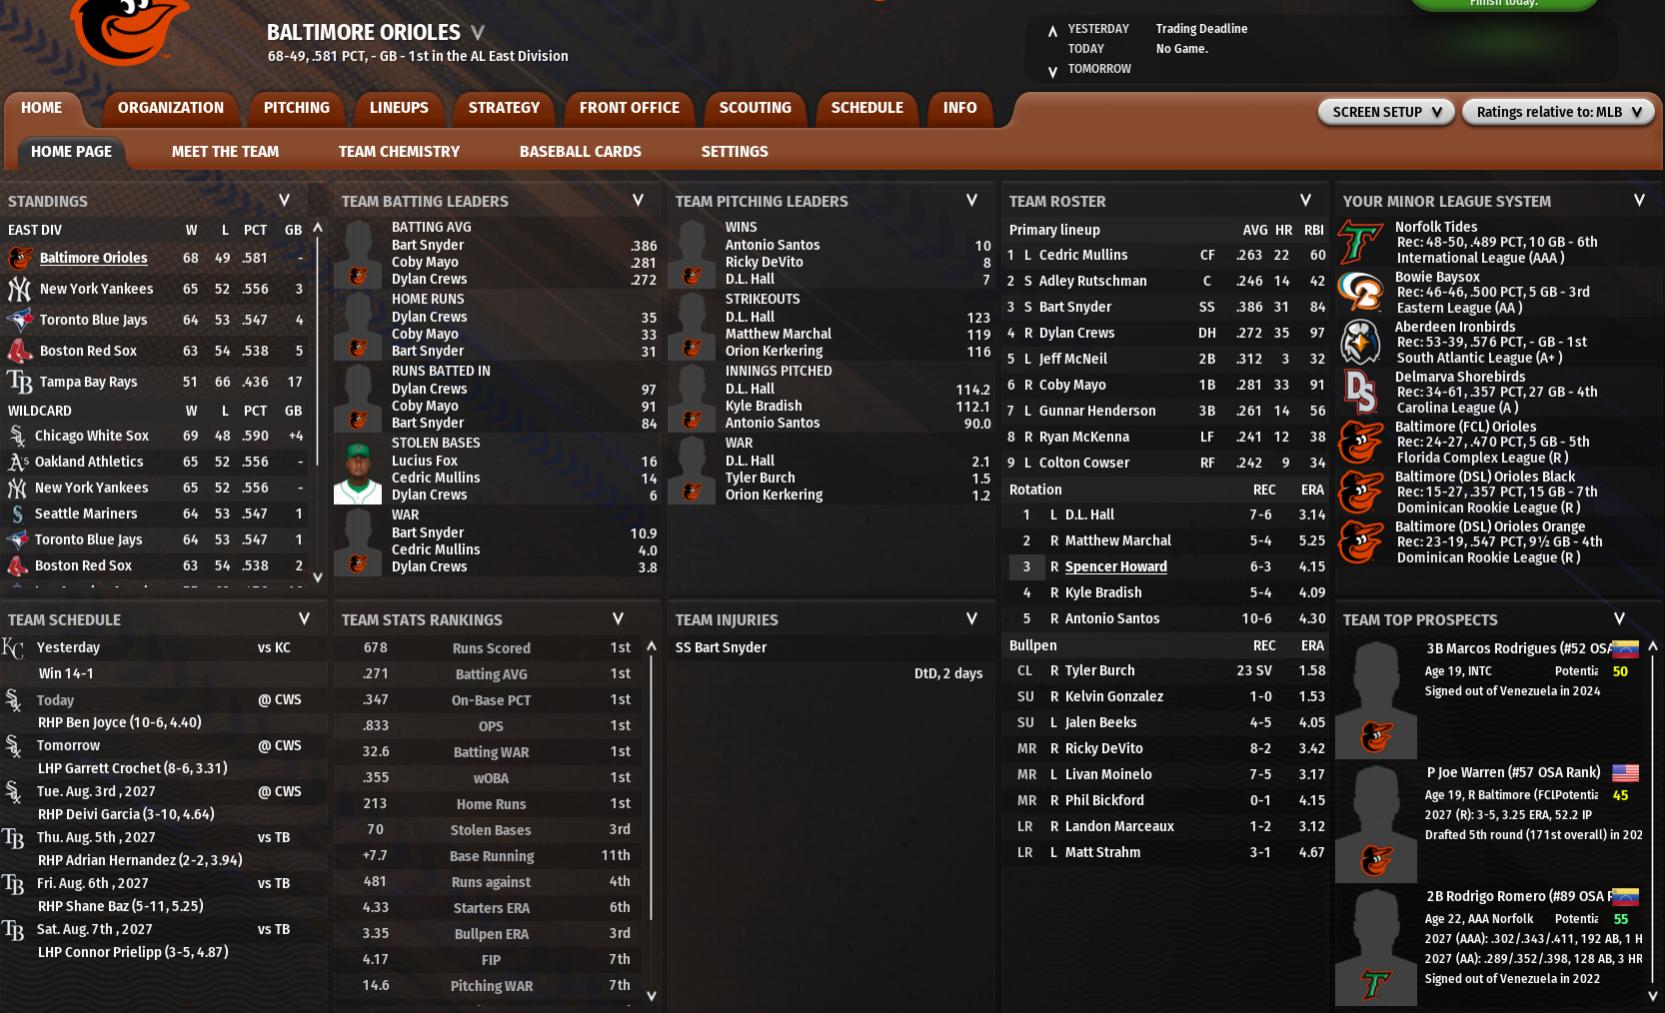Expand the Your Minor League System panel menu
Viewport: 1665px width, 1013px height.
tap(1639, 200)
